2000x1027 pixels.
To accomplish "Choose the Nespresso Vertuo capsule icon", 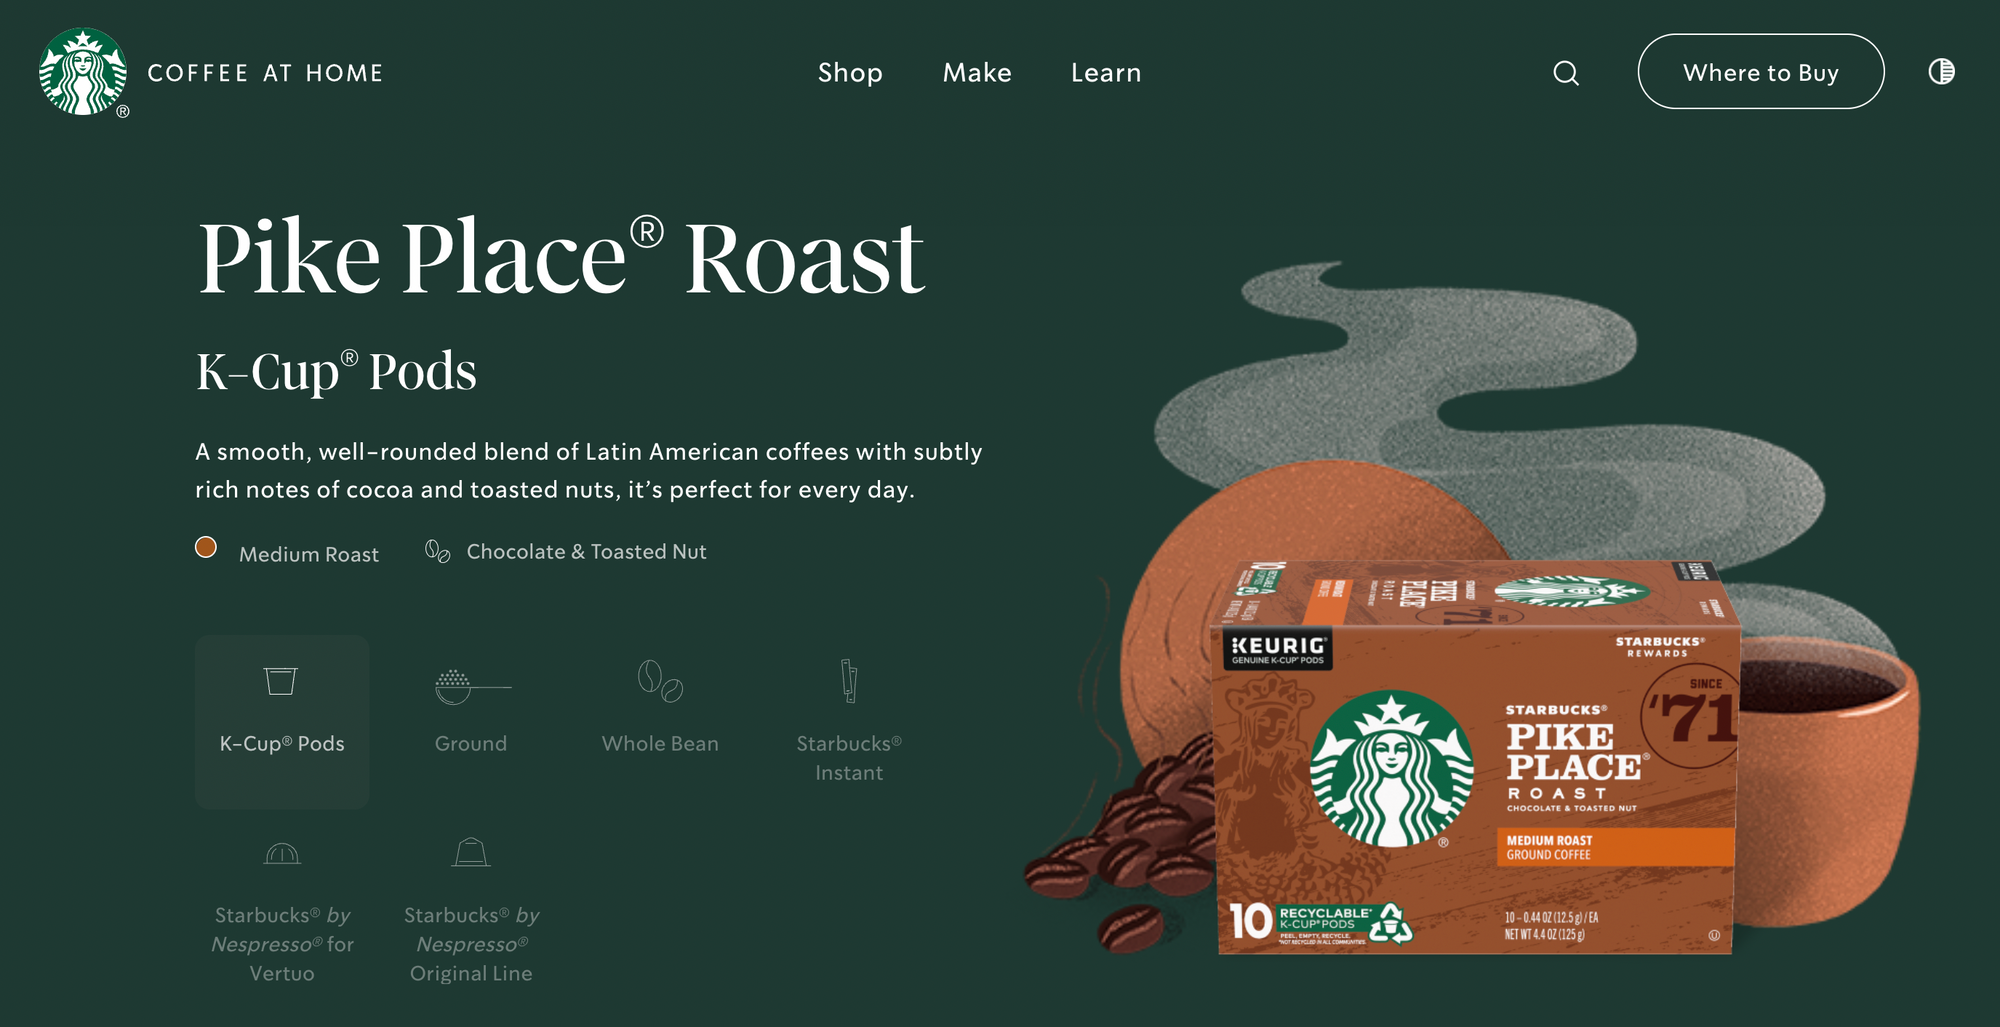I will [x=282, y=853].
